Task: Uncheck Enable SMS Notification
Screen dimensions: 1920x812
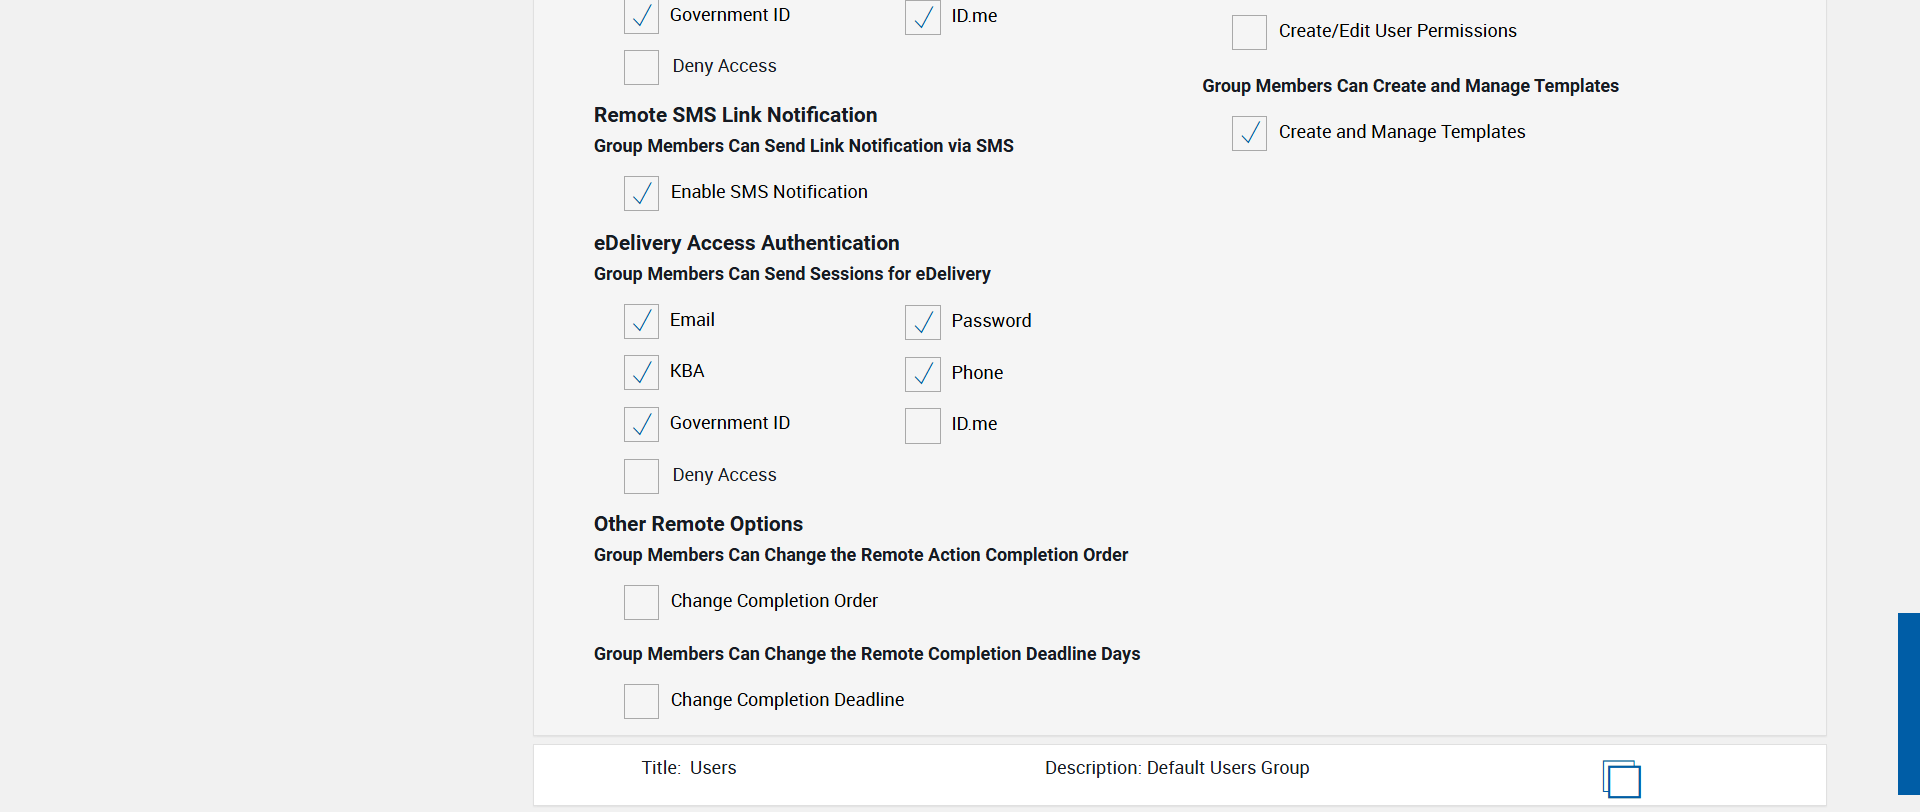Action: click(x=641, y=193)
